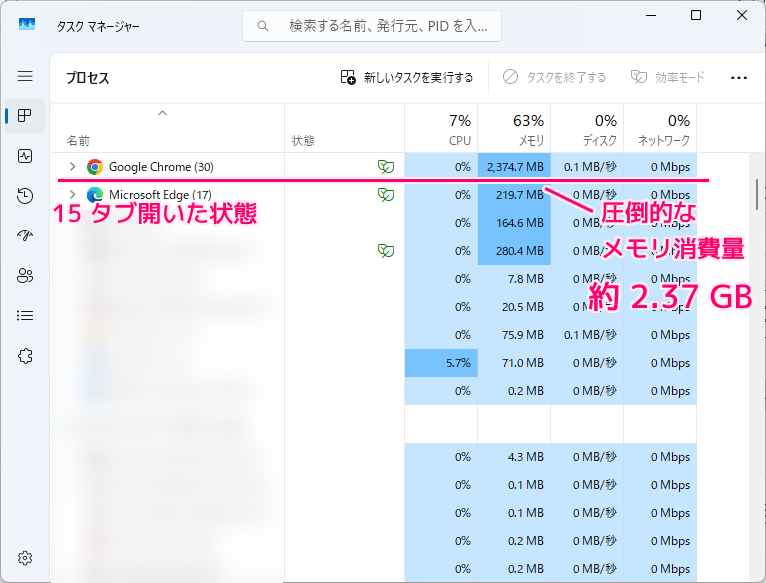The image size is (766, 583).
Task: Click Chrome's 0 Mbps network cell
Action: [x=660, y=167]
